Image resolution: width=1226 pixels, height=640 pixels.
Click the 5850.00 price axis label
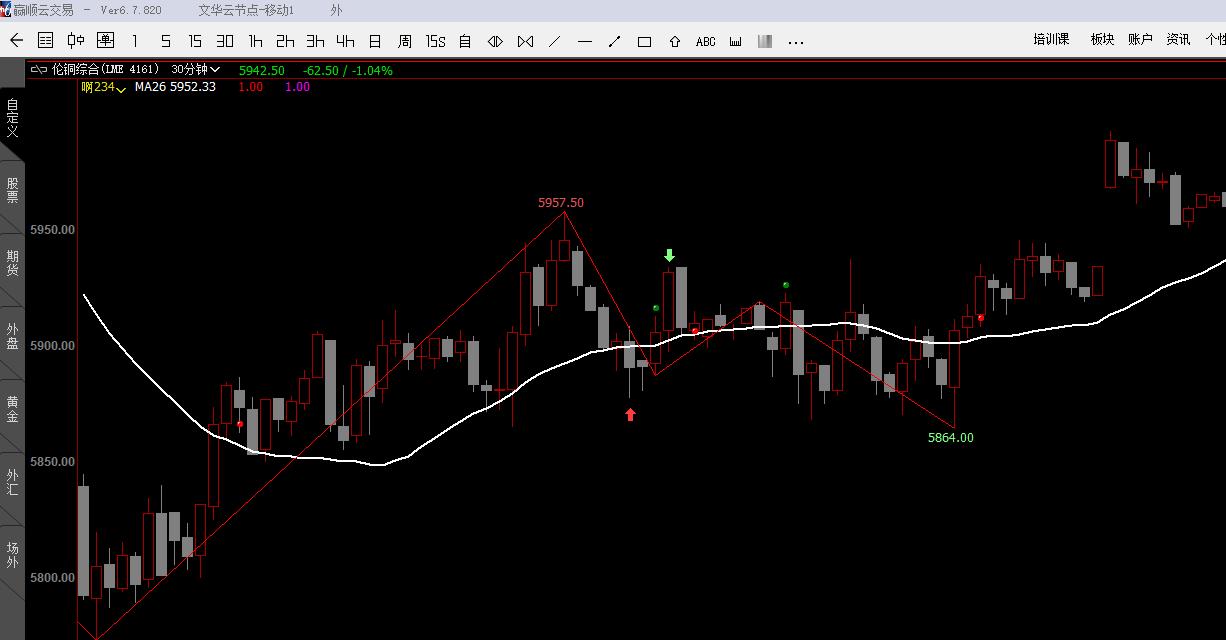click(x=53, y=462)
